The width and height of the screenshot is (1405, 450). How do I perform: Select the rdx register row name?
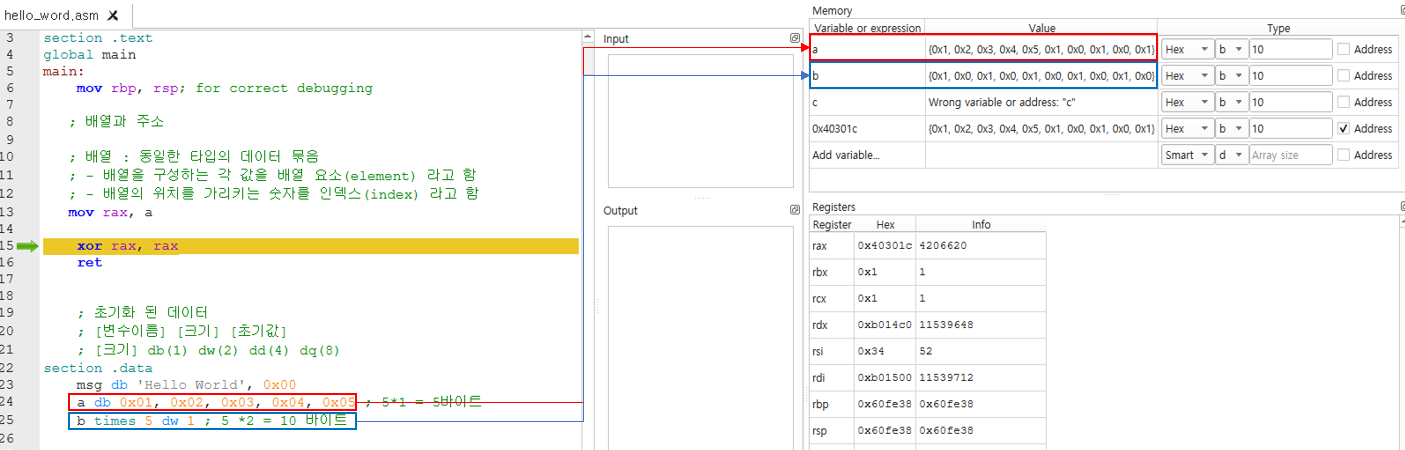pyautogui.click(x=832, y=325)
